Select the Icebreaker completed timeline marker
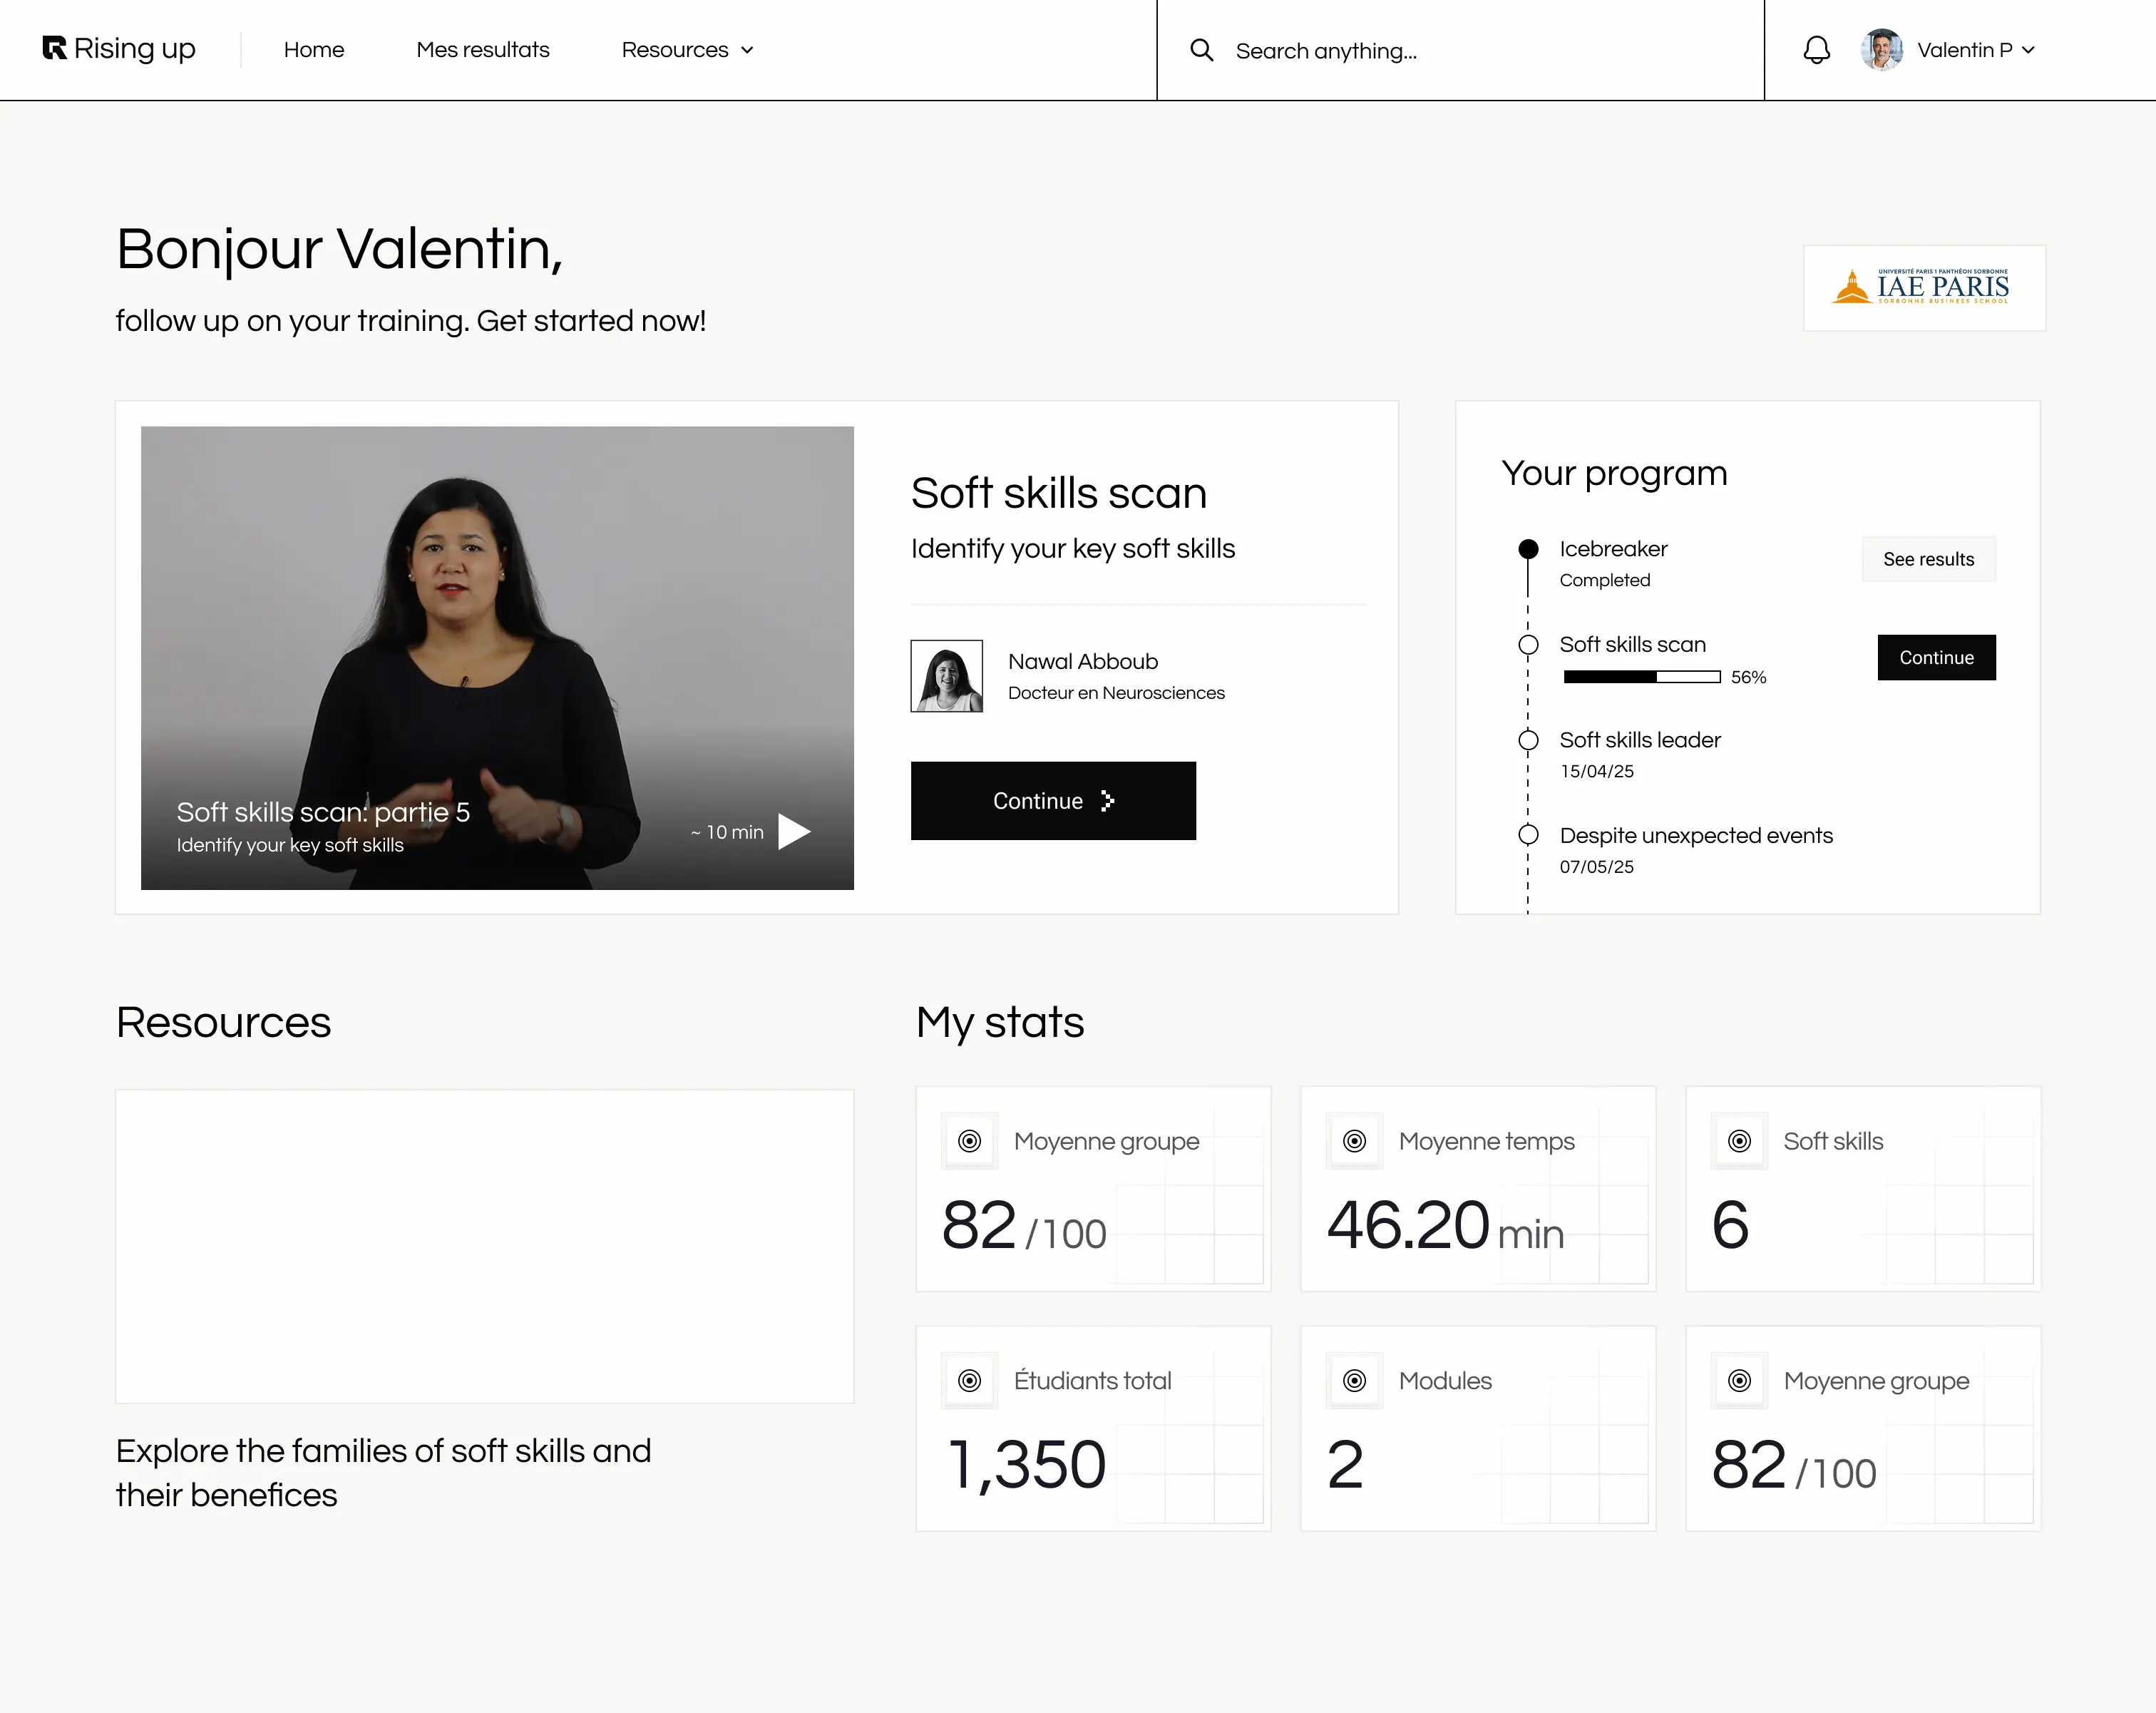This screenshot has height=1713, width=2156. point(1528,549)
